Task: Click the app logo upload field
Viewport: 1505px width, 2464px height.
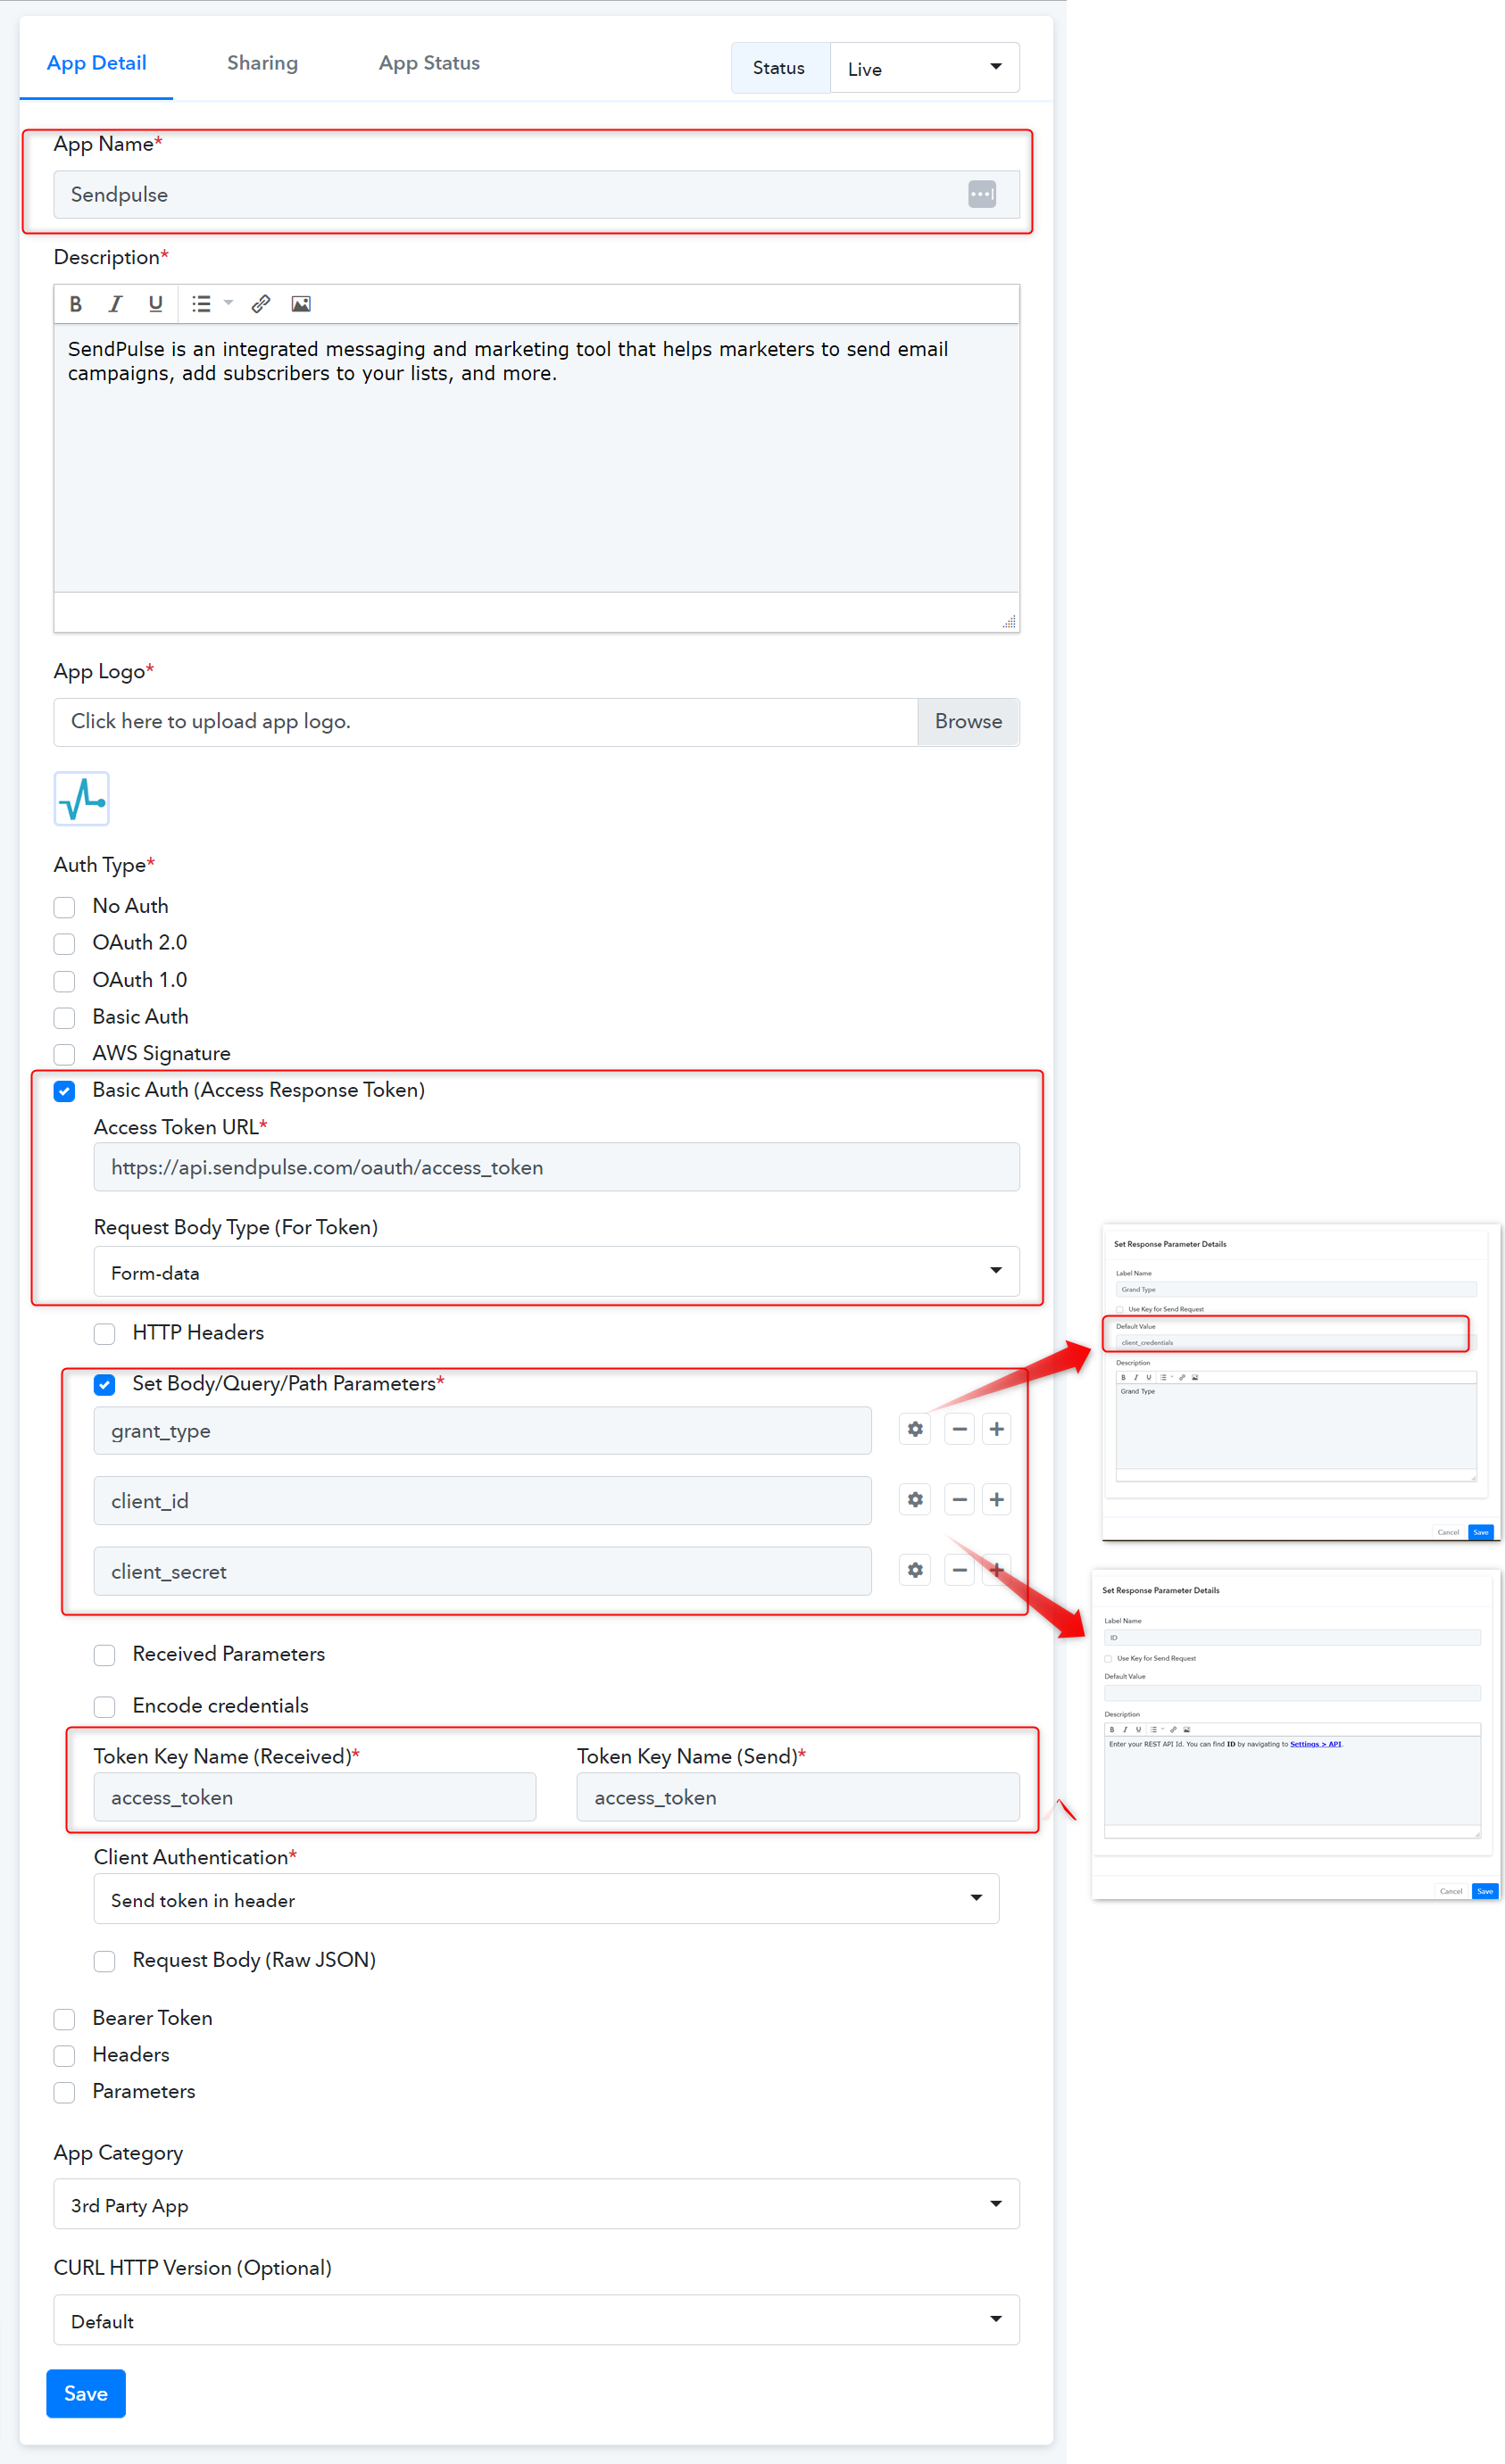Action: pos(486,722)
